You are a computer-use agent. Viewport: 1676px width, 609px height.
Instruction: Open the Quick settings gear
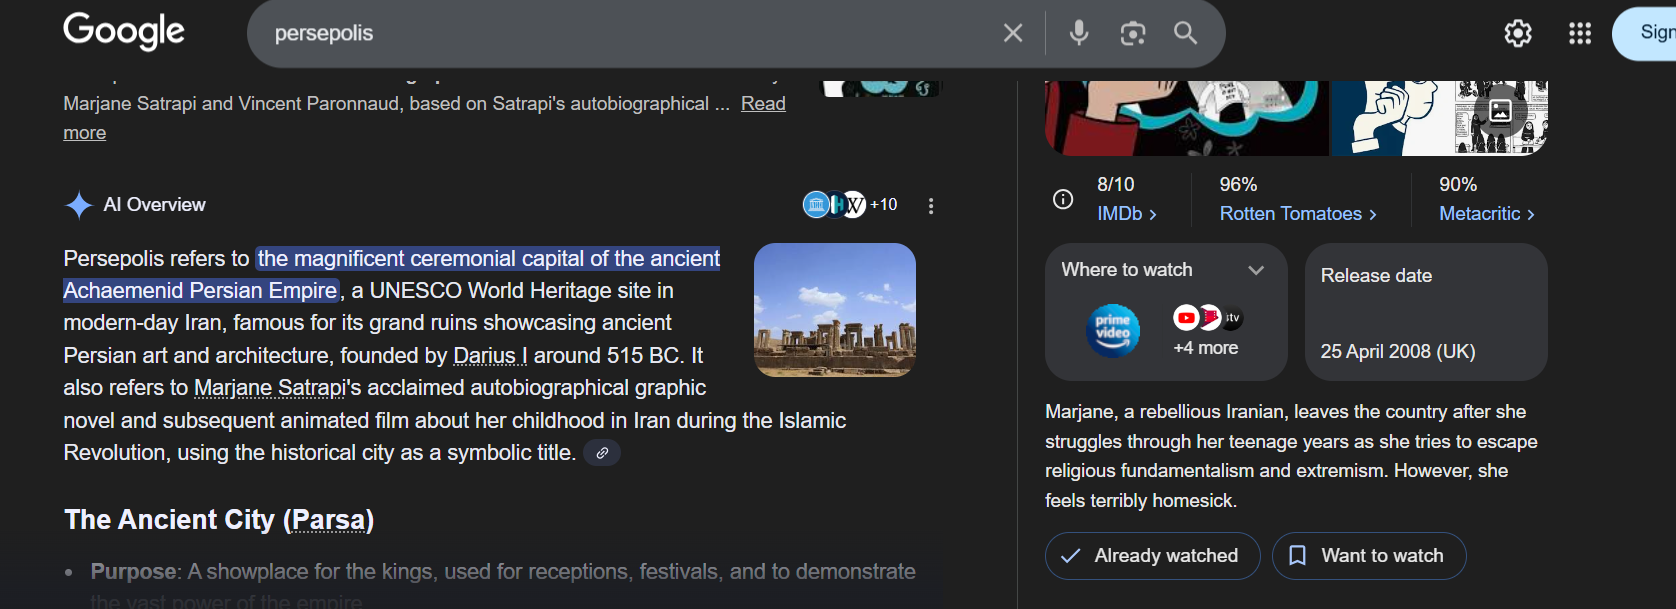1517,33
